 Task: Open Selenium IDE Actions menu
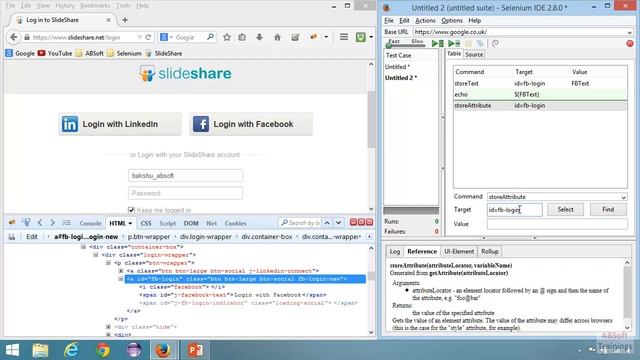pos(425,20)
